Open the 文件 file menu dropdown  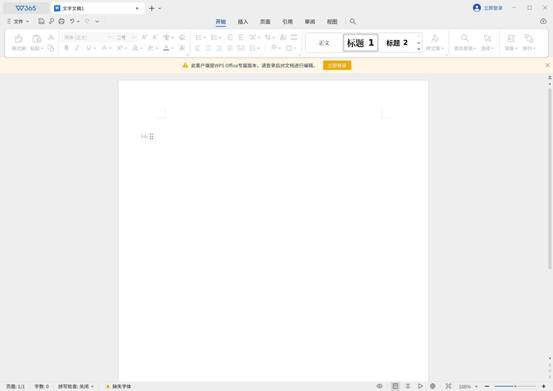[18, 22]
